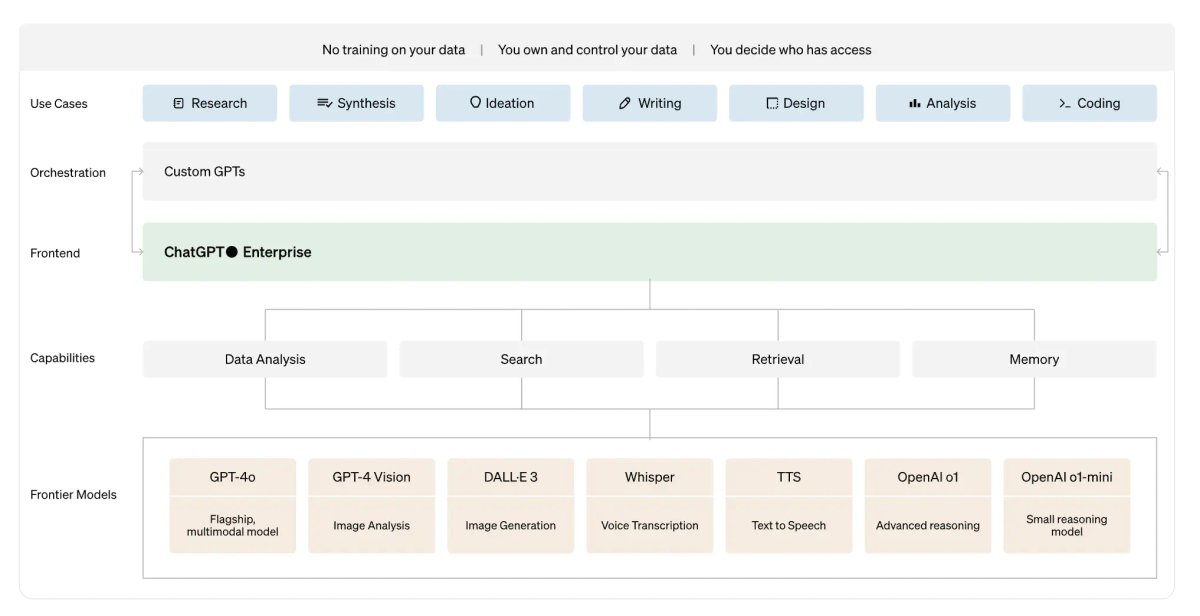Click the TTS model title

(x=789, y=477)
